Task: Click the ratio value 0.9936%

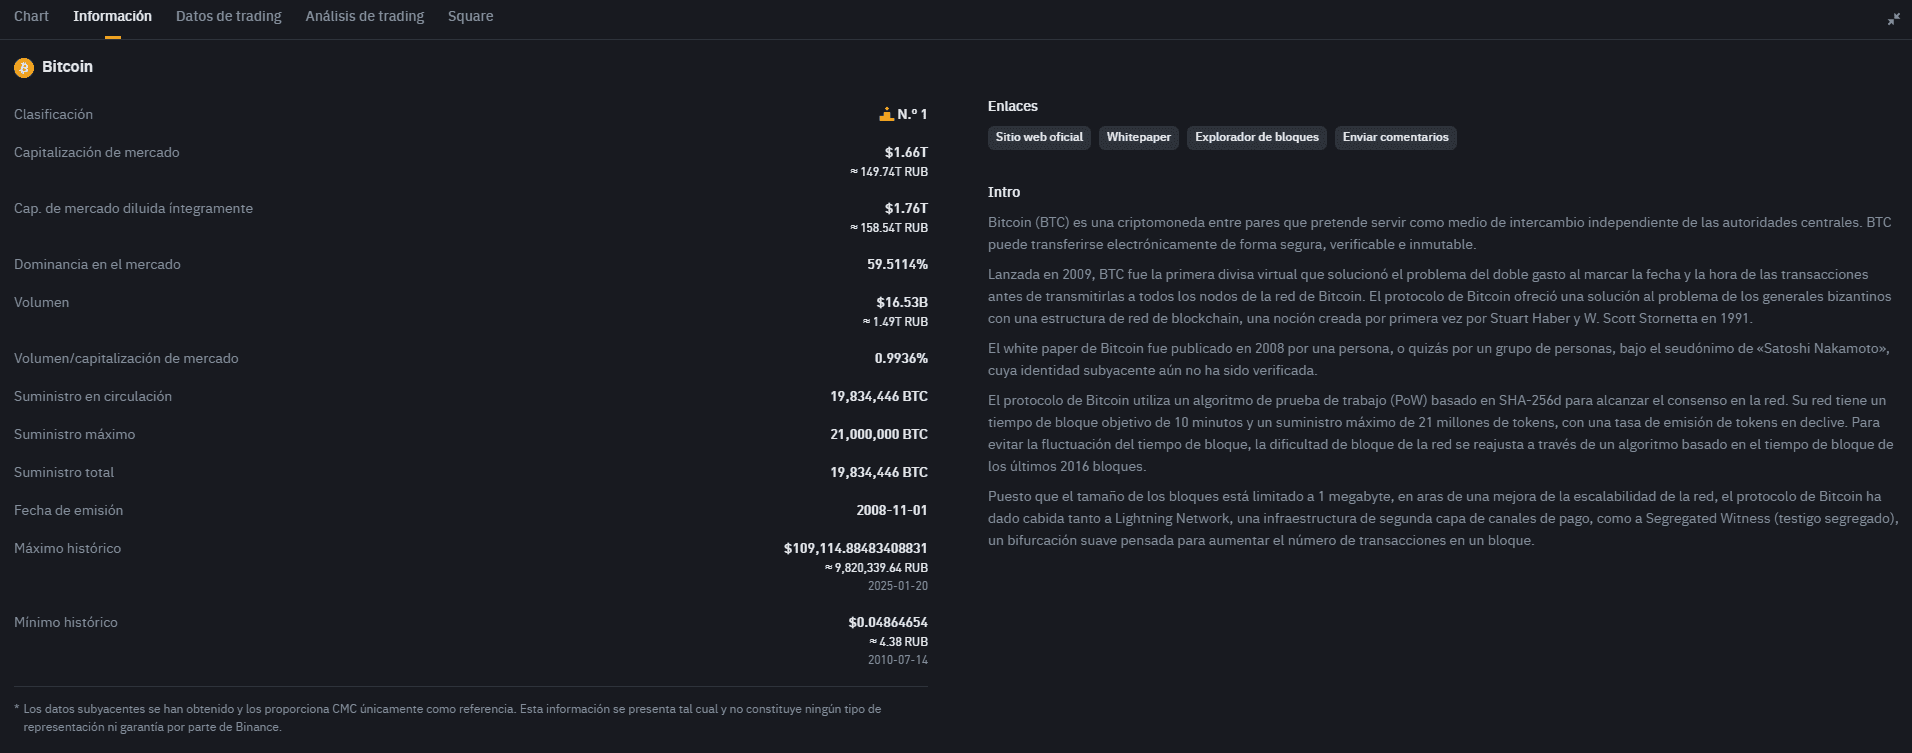Action: tap(901, 358)
